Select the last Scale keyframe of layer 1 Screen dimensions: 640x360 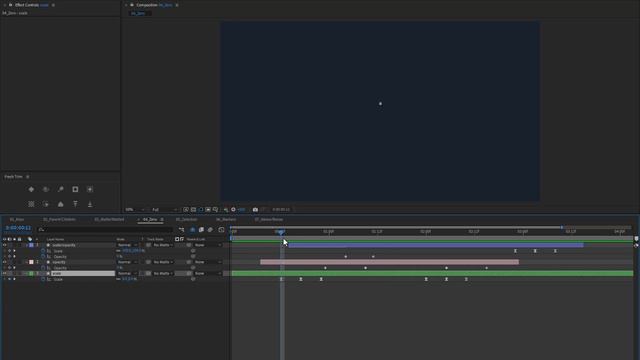555,251
